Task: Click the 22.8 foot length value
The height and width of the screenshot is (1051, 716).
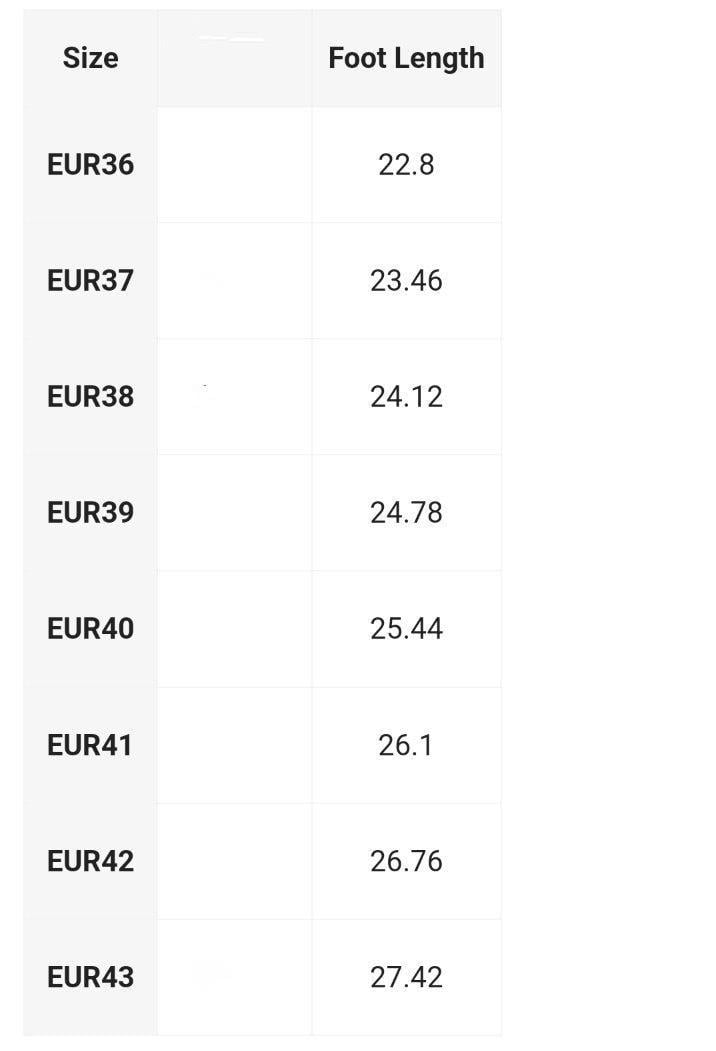Action: coord(406,165)
